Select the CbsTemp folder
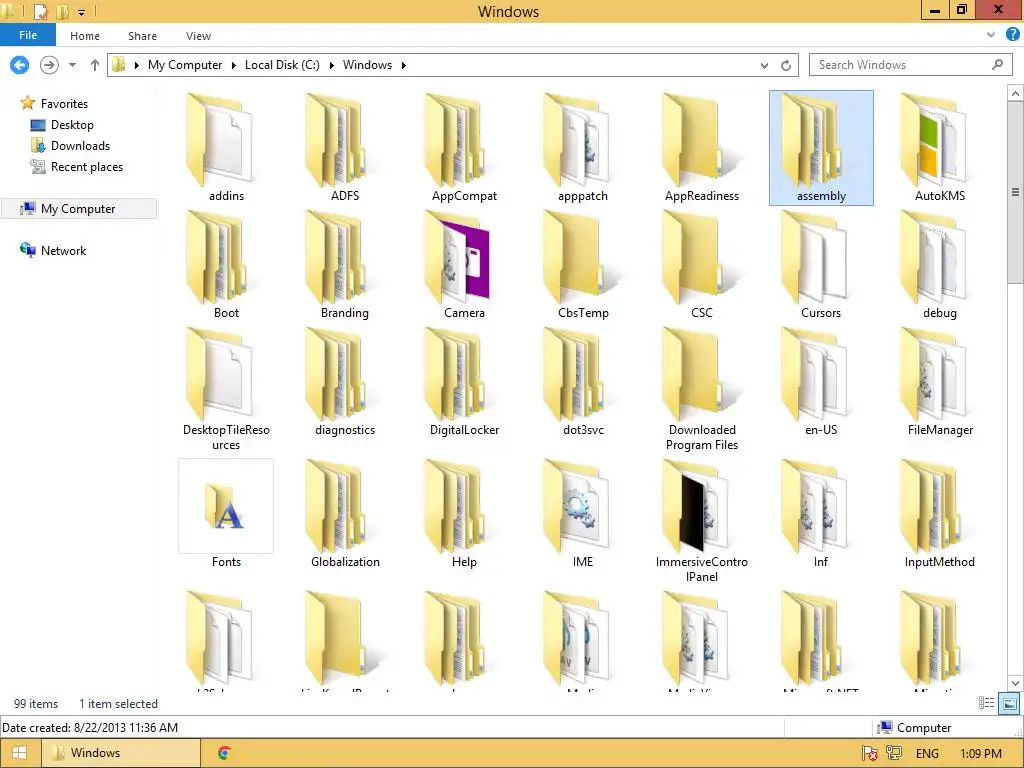The image size is (1024, 768). pos(583,264)
